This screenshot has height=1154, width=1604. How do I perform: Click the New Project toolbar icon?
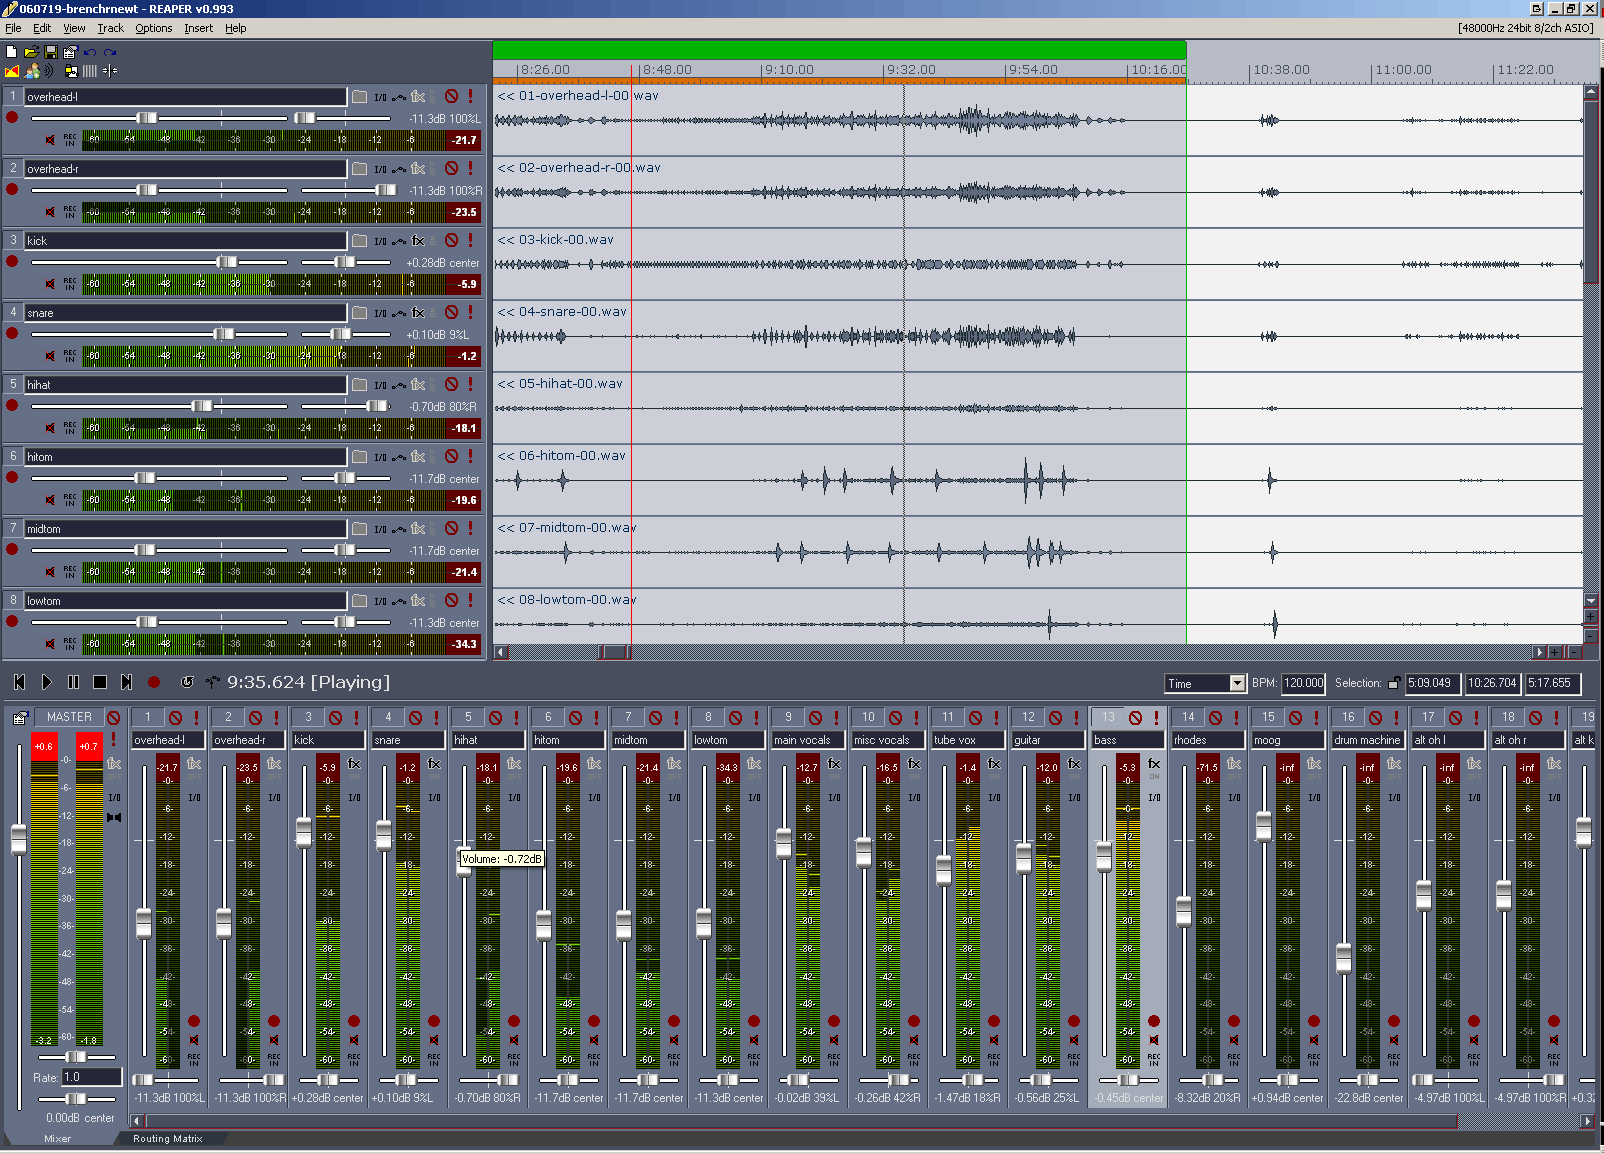(11, 52)
